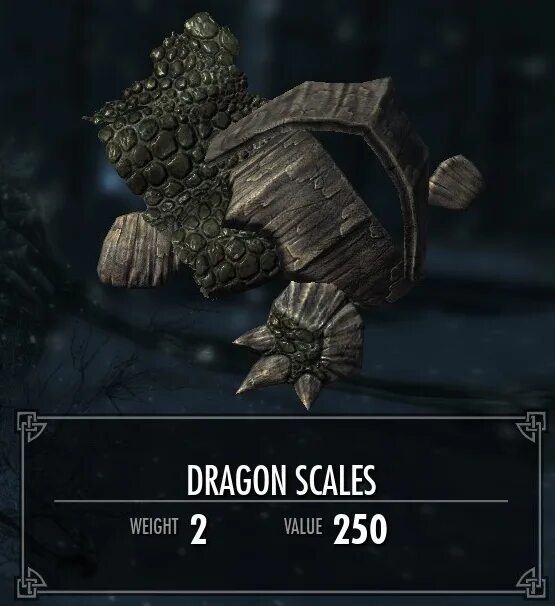This screenshot has width=555, height=606.
Task: Click the top border of the info card
Action: (x=281, y=417)
